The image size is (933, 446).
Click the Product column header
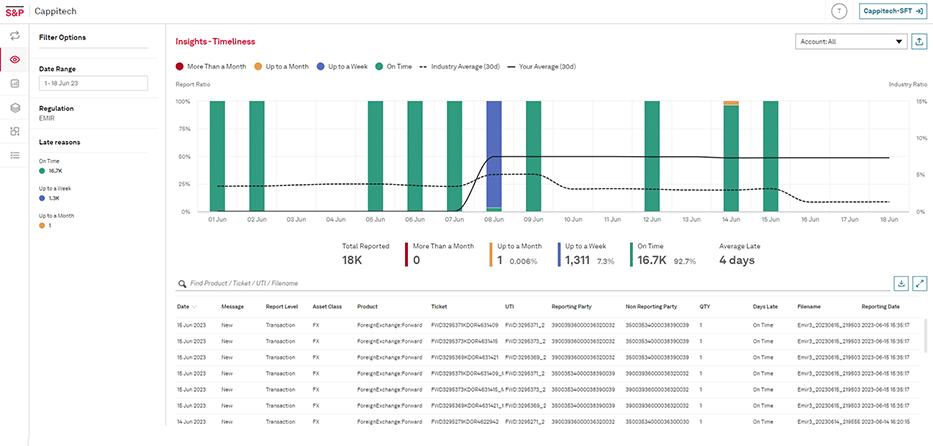click(x=367, y=307)
